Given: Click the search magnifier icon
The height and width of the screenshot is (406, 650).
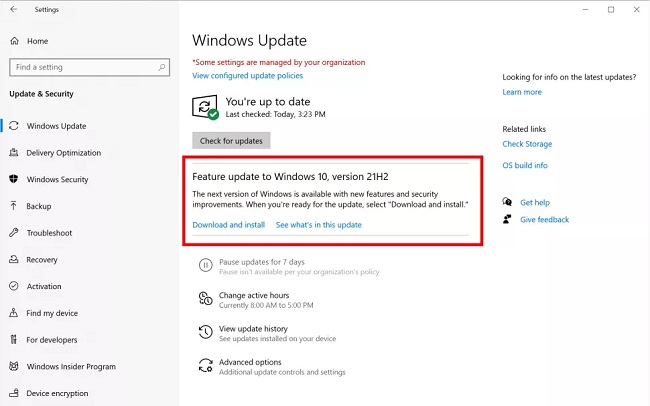Looking at the screenshot, I should point(161,67).
